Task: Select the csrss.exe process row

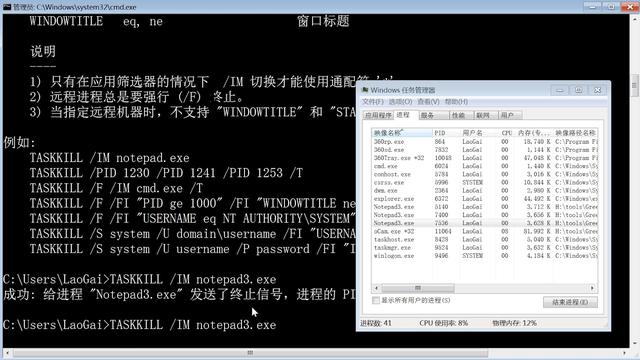Action: (485, 182)
